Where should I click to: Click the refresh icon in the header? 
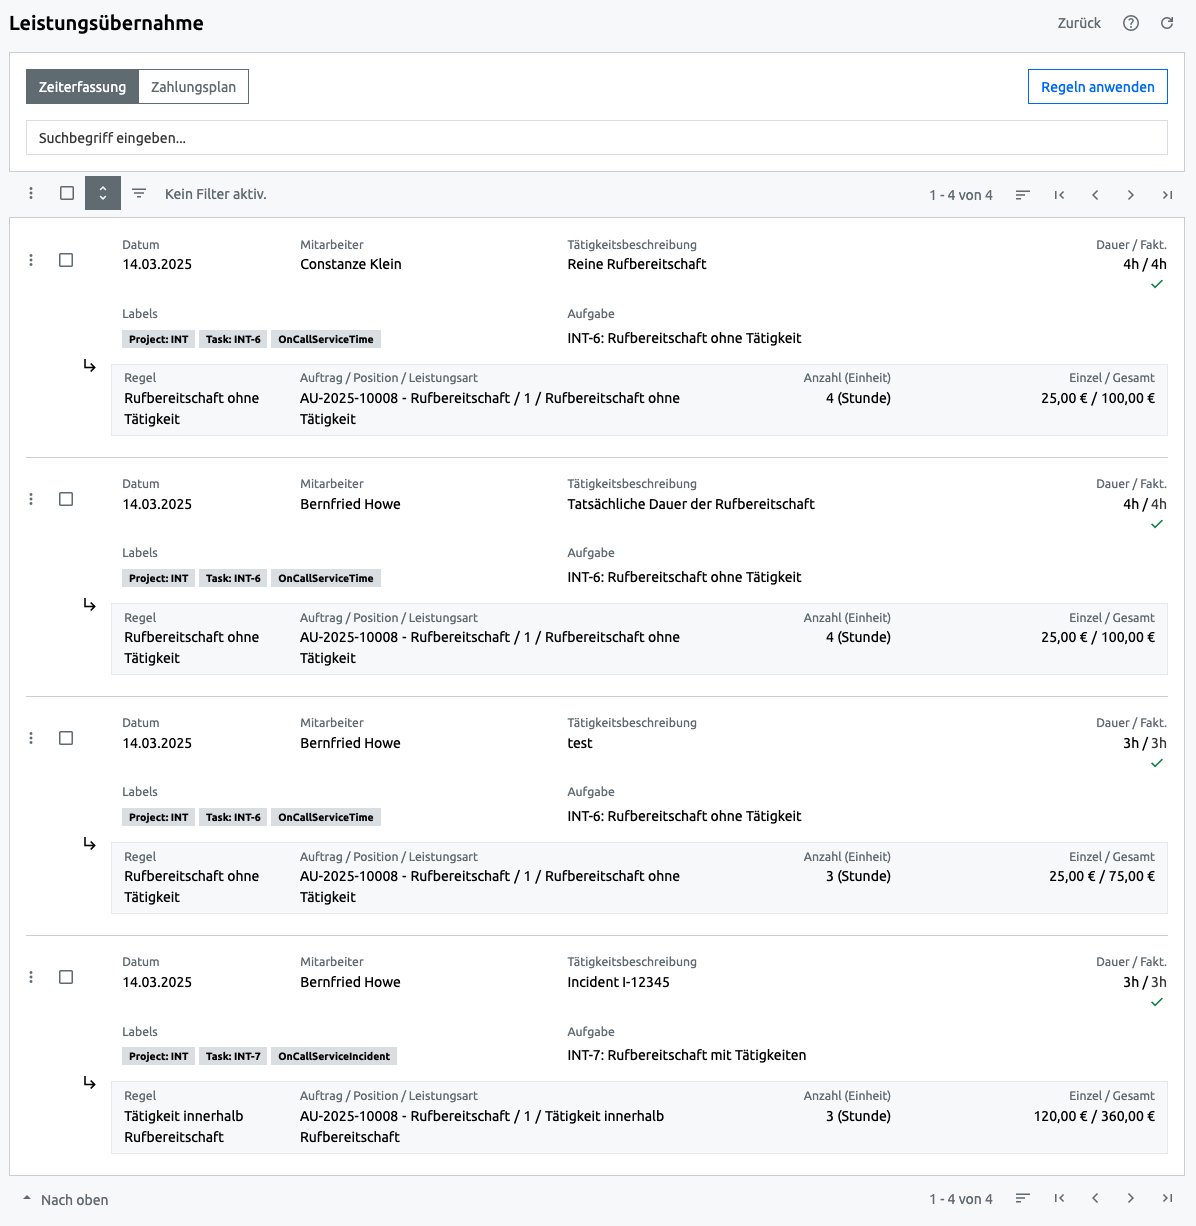pyautogui.click(x=1167, y=23)
